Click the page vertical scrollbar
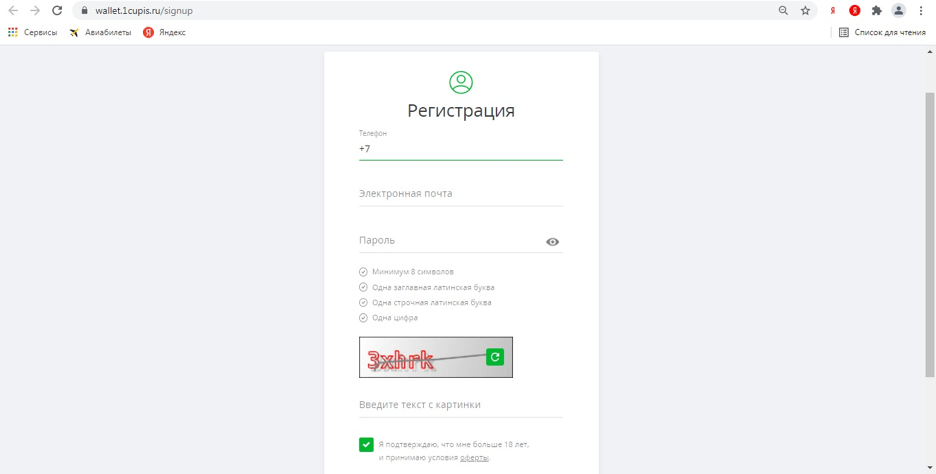The image size is (936, 474). (930, 230)
